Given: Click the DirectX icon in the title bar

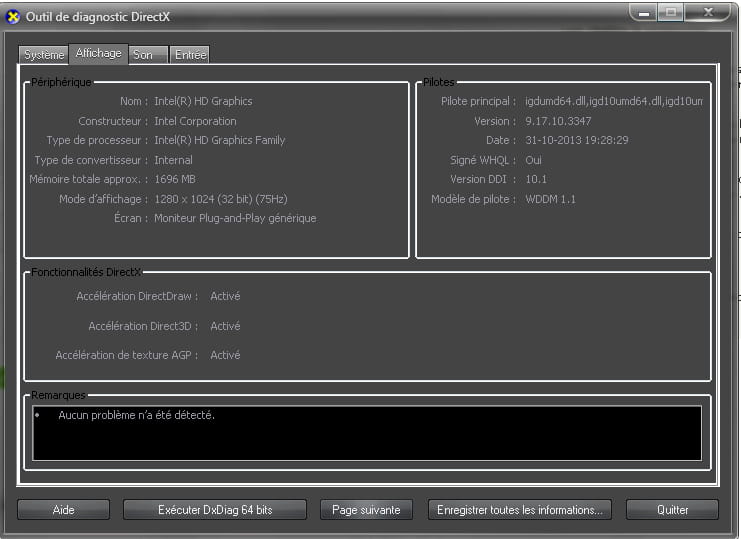Looking at the screenshot, I should pos(13,17).
